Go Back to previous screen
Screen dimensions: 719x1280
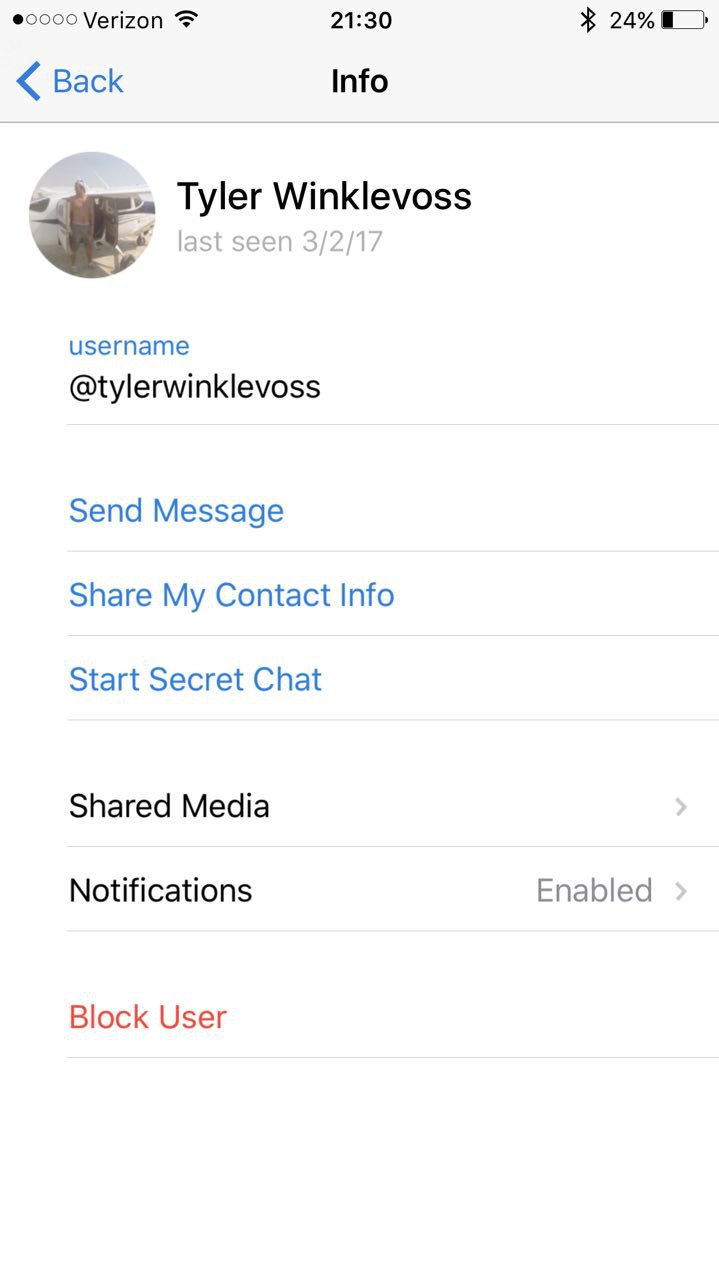[x=70, y=81]
